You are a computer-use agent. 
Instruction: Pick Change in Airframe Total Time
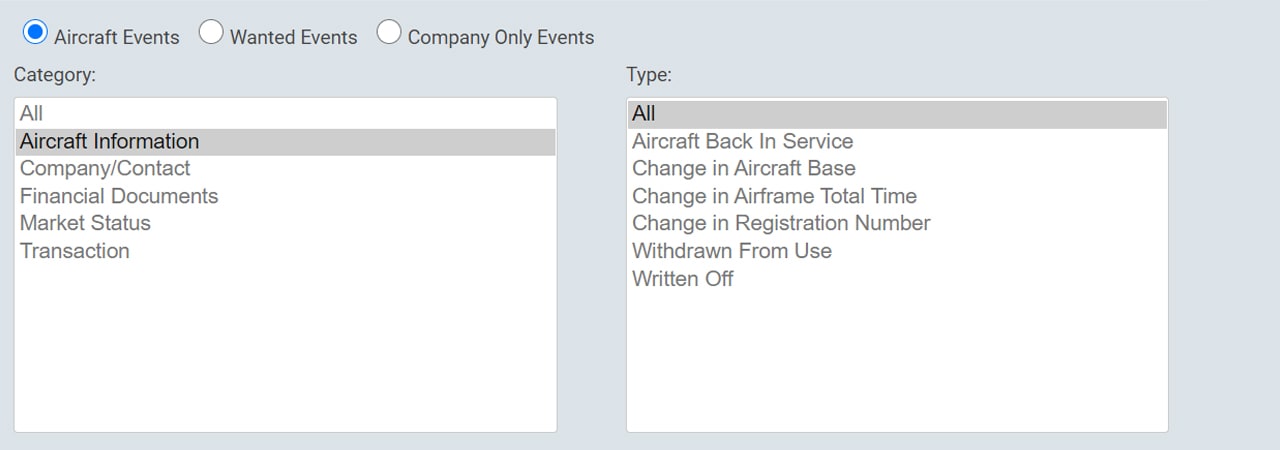(897, 196)
